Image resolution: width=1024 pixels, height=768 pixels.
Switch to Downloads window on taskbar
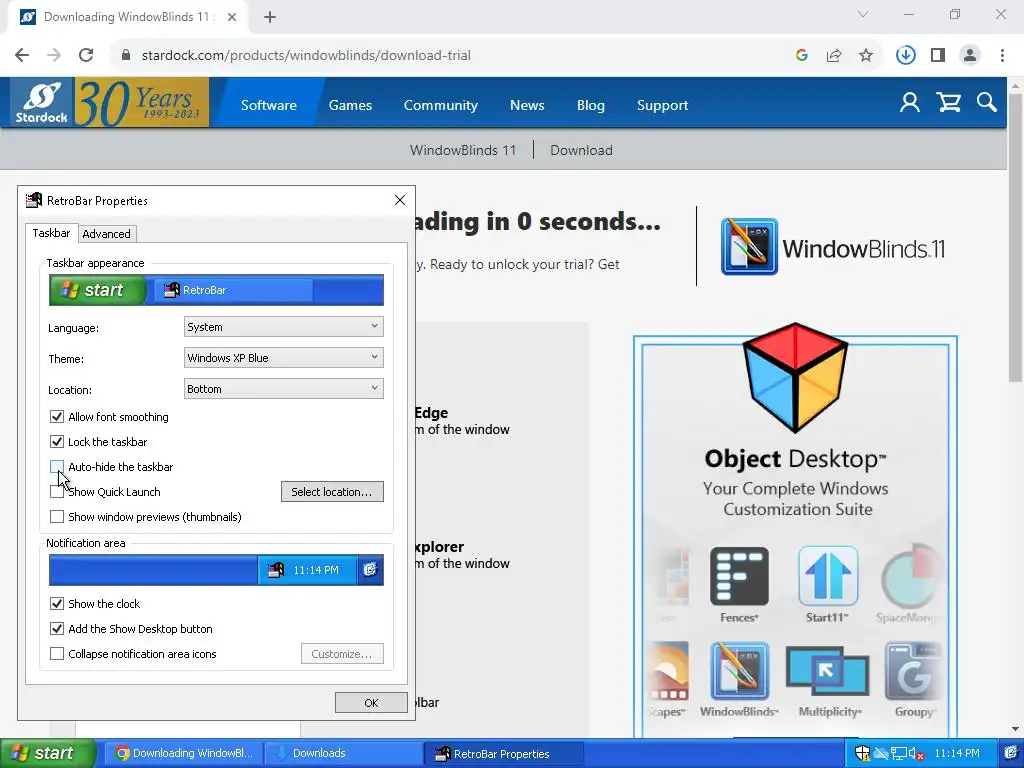342,753
